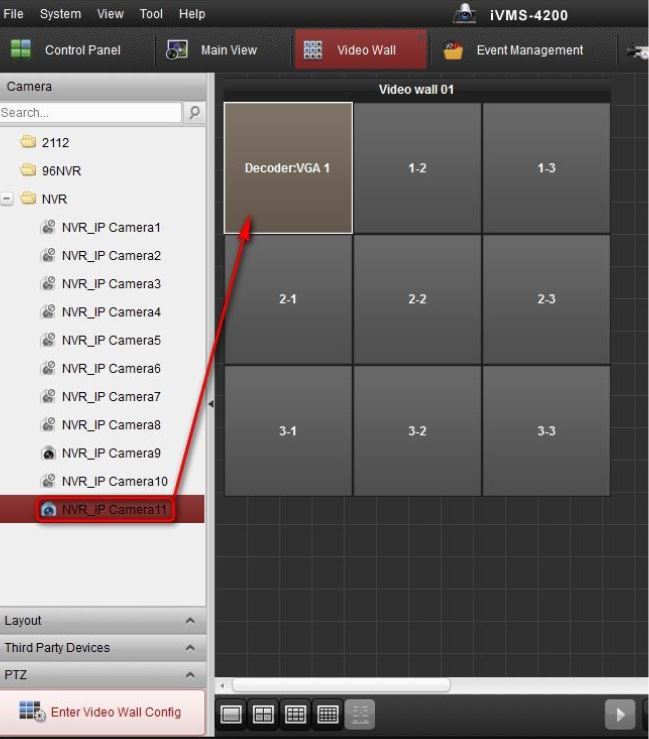
Task: Switch to the Video Wall tab
Action: tap(361, 50)
